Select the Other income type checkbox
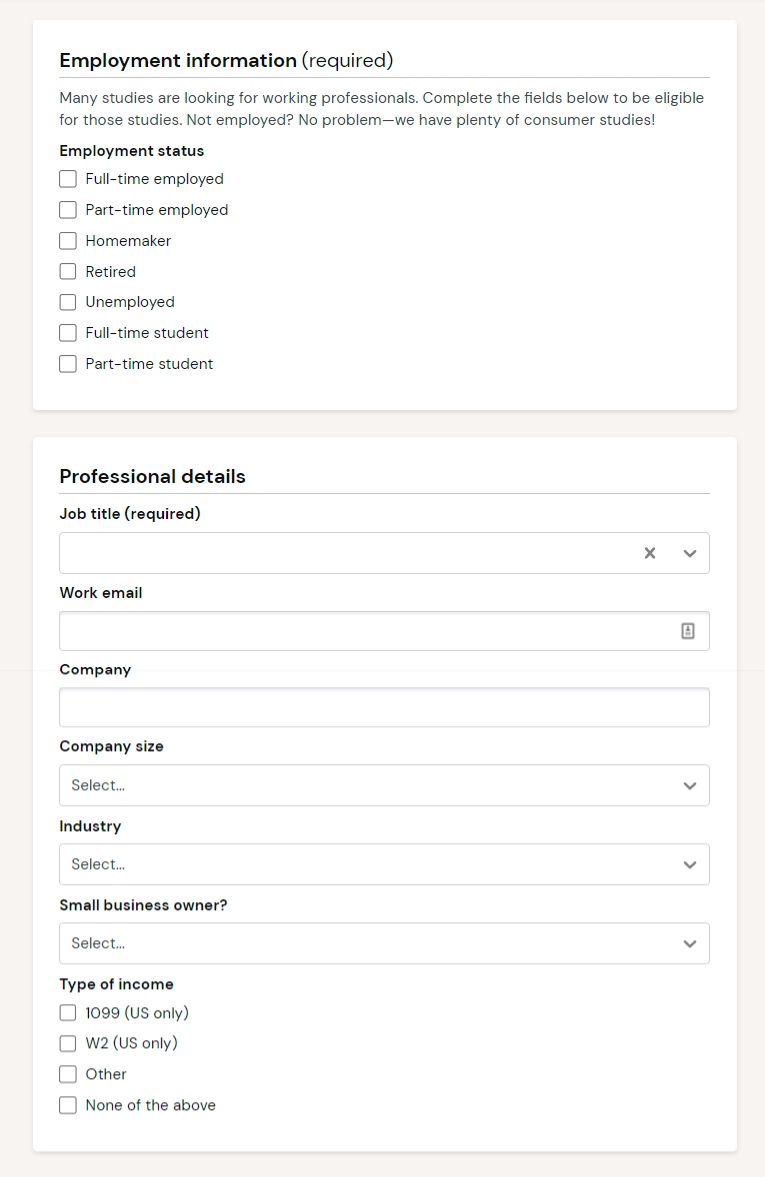Screen dimensions: 765x1177 [x=68, y=1074]
